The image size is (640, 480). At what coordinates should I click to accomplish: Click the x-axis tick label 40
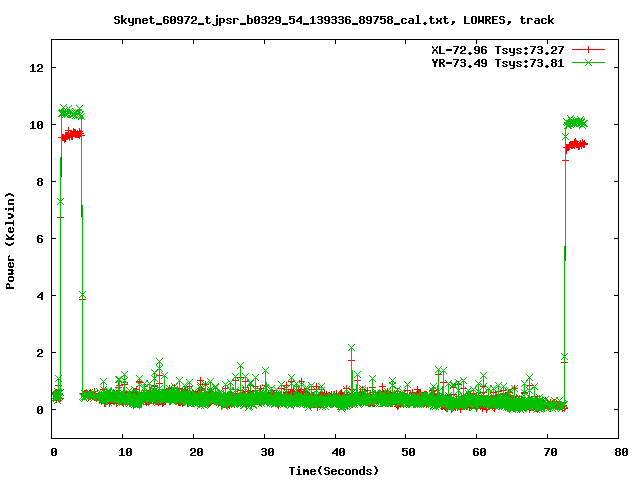click(336, 452)
